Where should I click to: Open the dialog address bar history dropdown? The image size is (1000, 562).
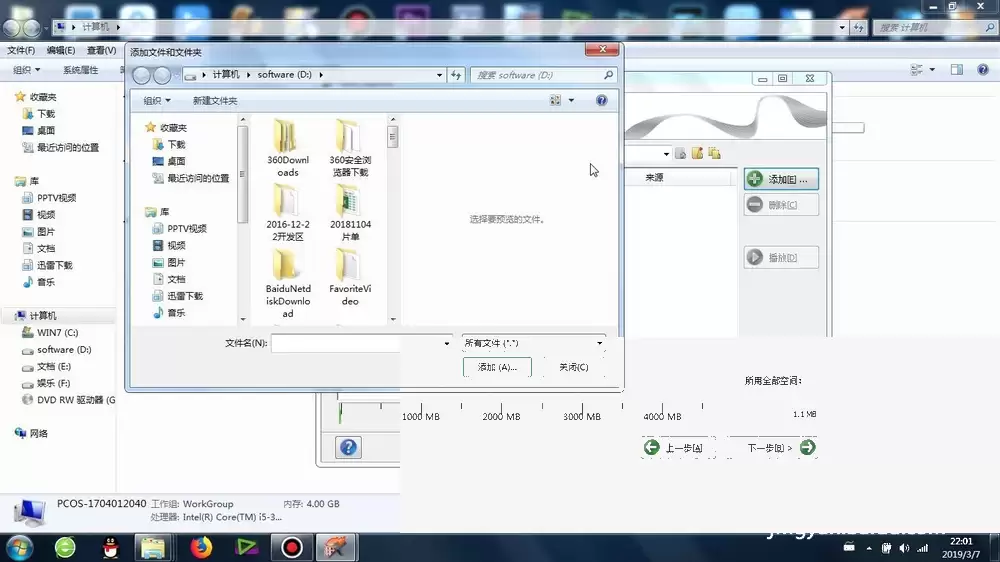[x=439, y=75]
